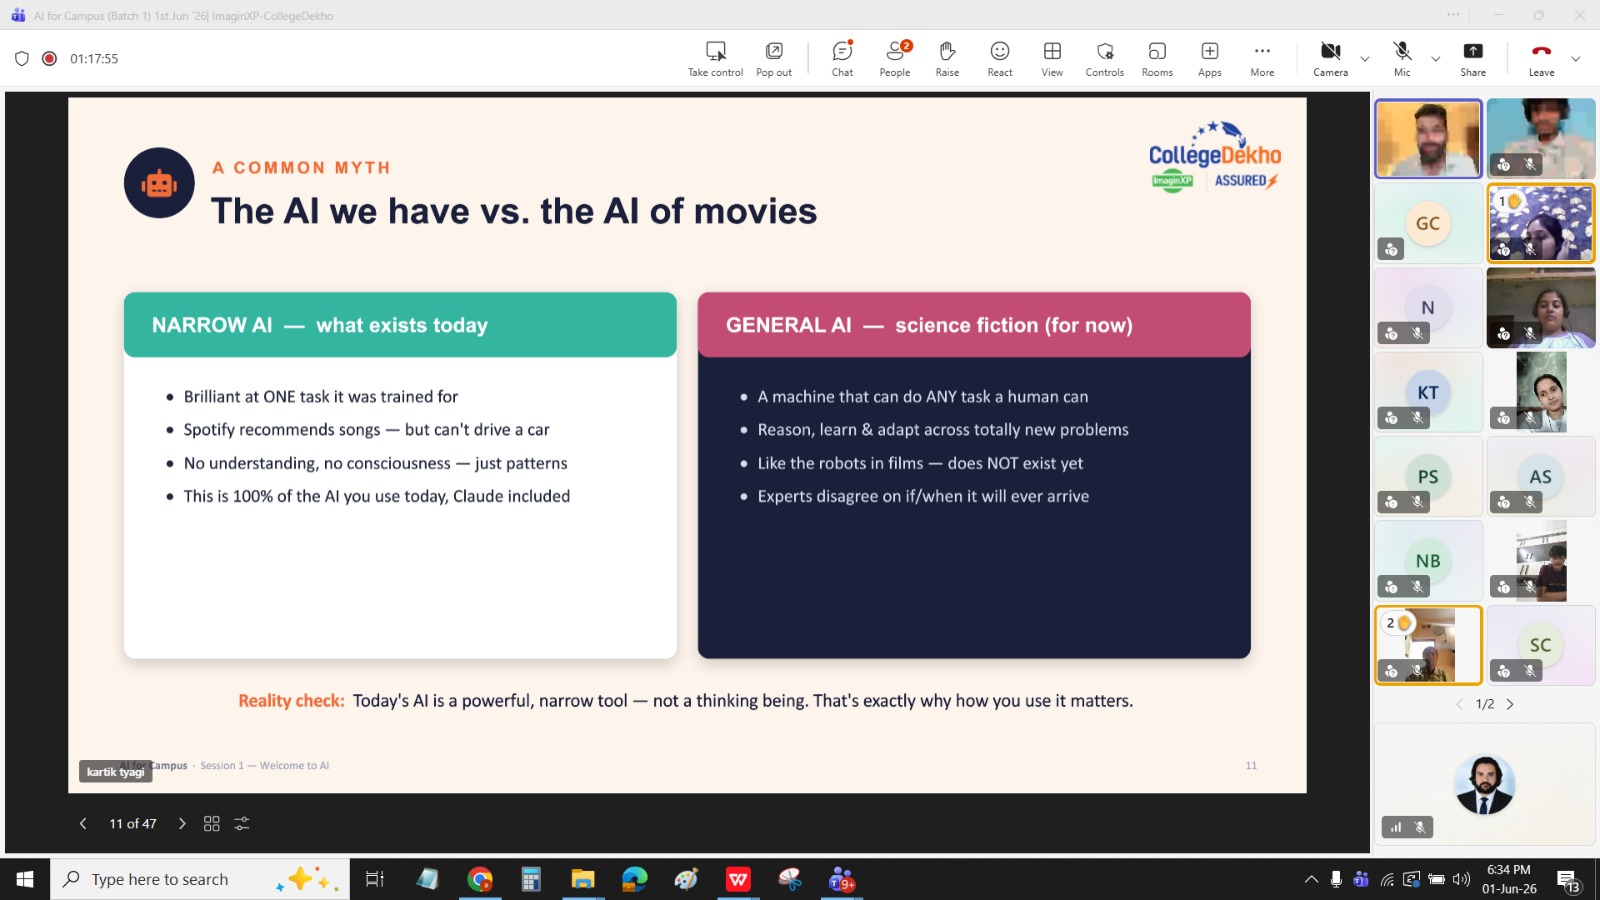Go to the next slide
Viewport: 1600px width, 900px height.
(182, 824)
